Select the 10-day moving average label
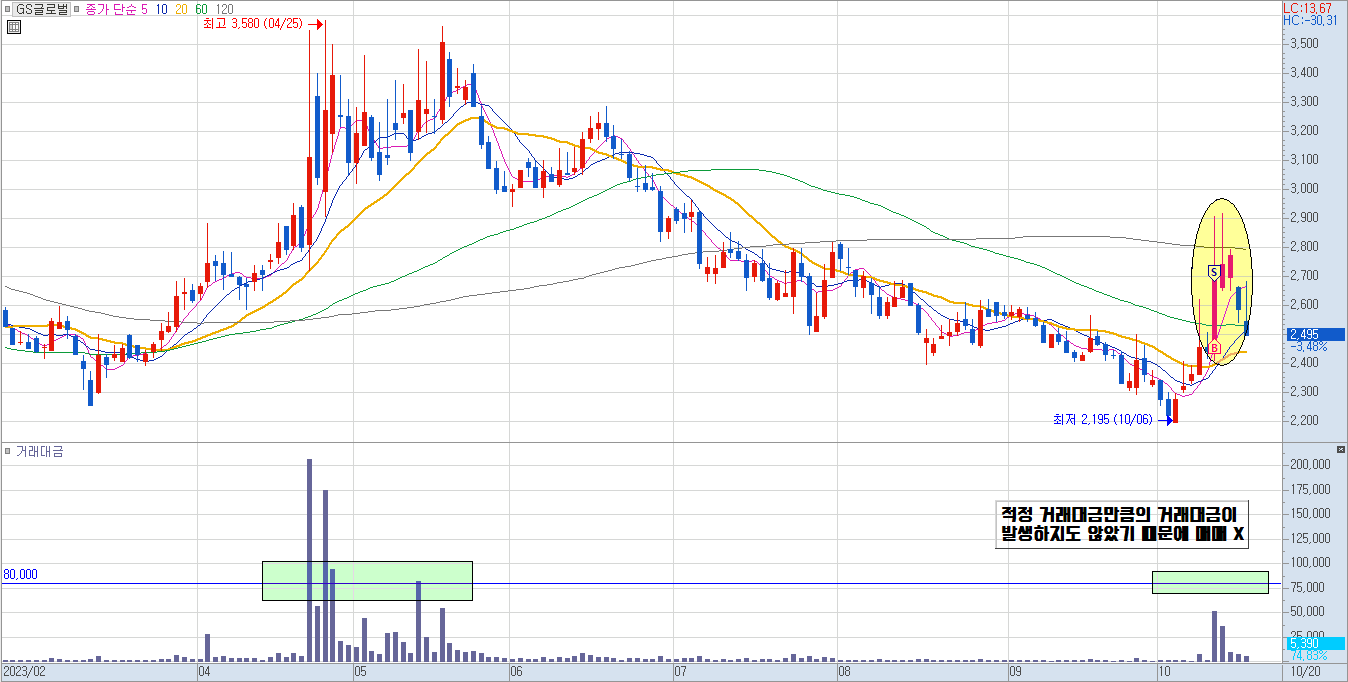 point(162,9)
